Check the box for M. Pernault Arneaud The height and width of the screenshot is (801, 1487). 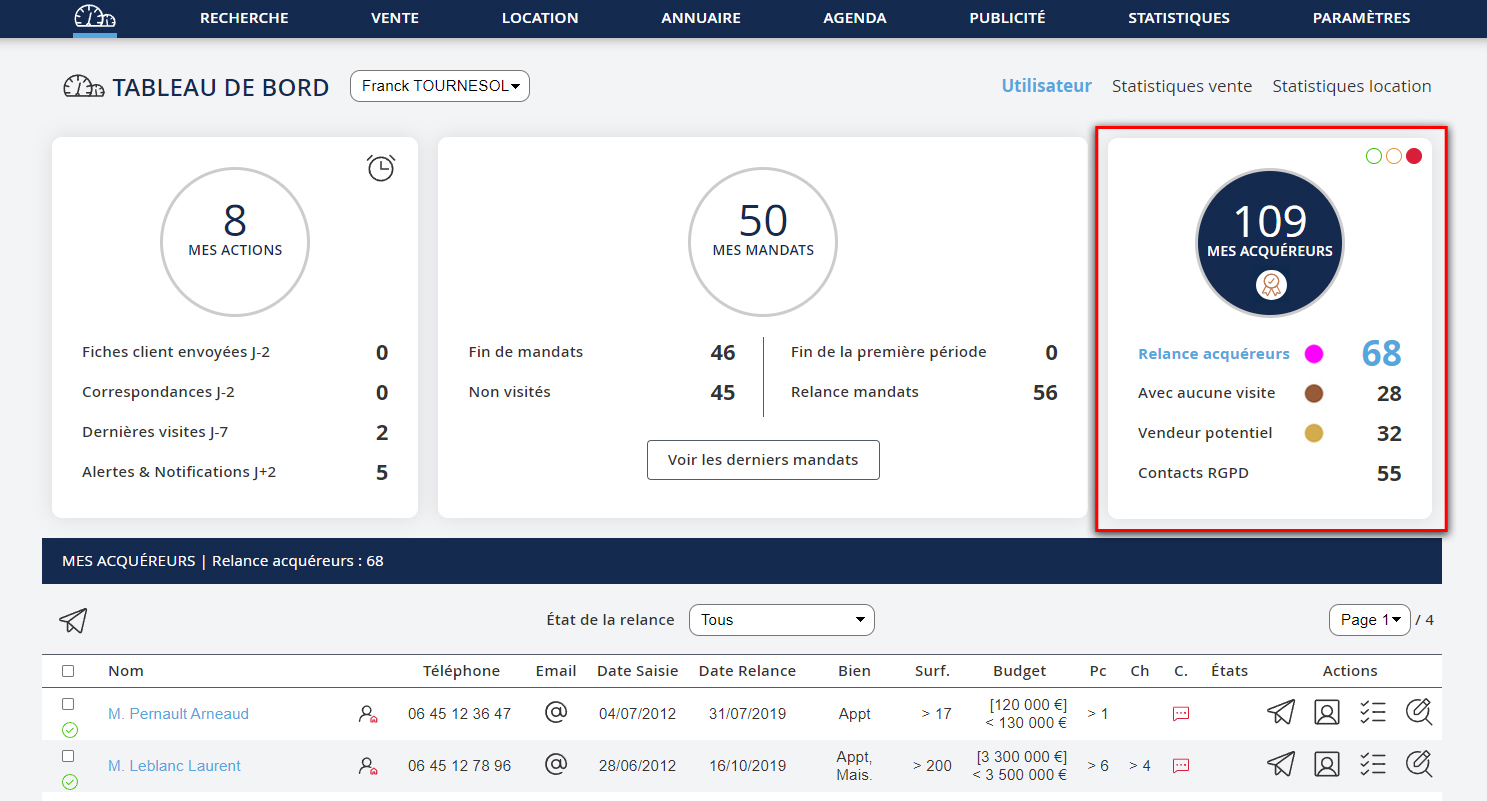click(x=68, y=704)
